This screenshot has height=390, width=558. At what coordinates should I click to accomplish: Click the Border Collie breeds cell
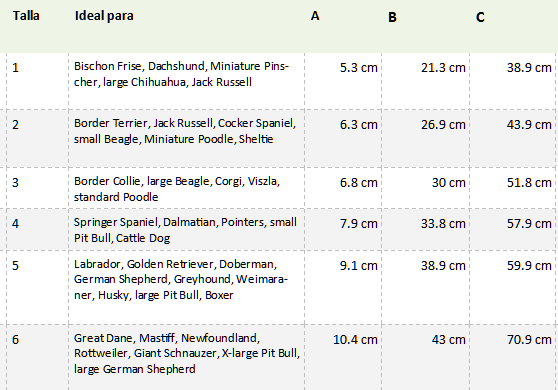click(186, 188)
